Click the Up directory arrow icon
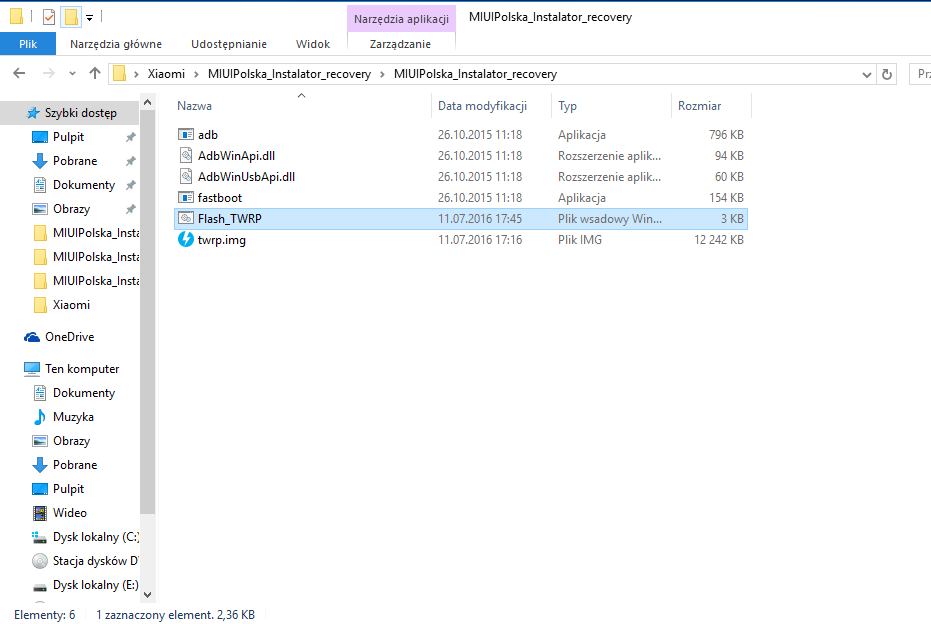The width and height of the screenshot is (931, 624). coord(95,74)
